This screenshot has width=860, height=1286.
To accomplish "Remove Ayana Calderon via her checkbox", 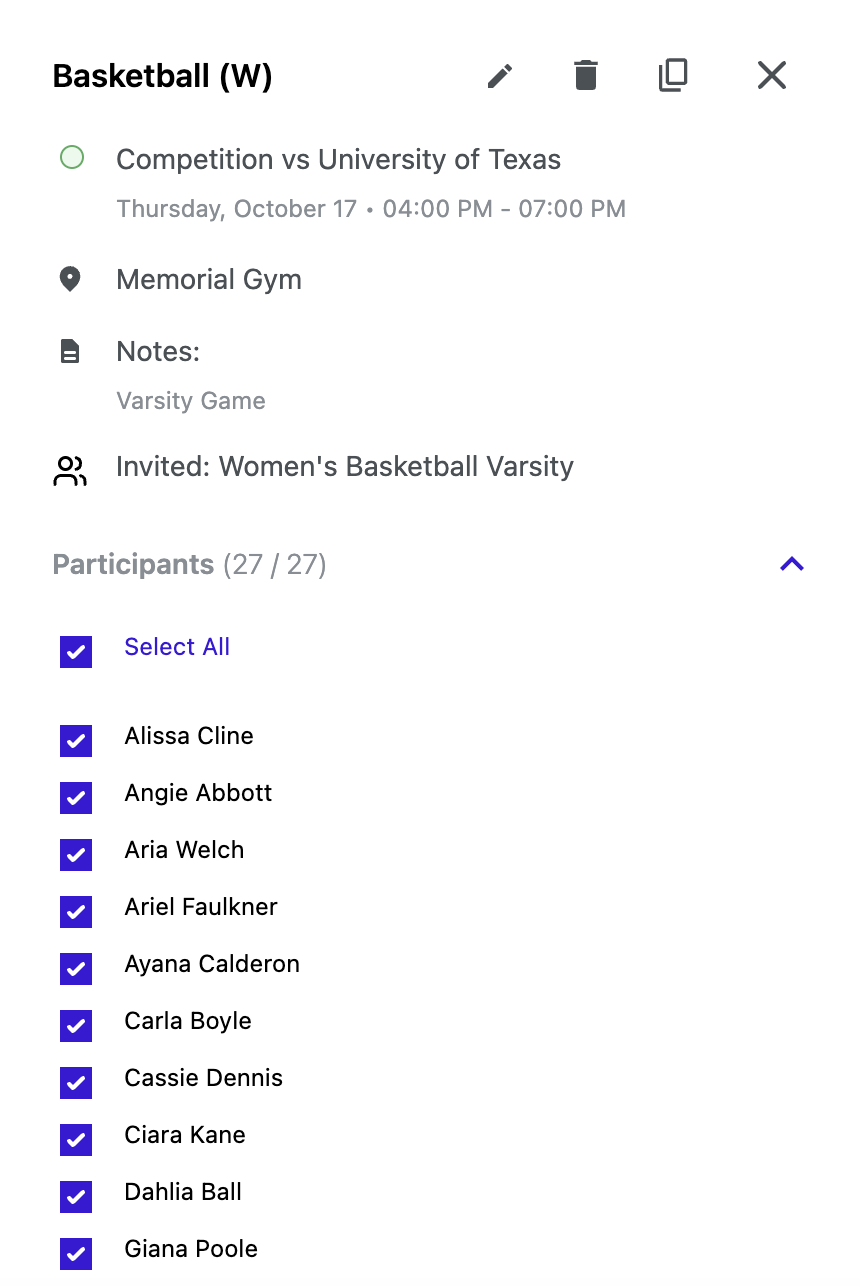I will point(76,969).
